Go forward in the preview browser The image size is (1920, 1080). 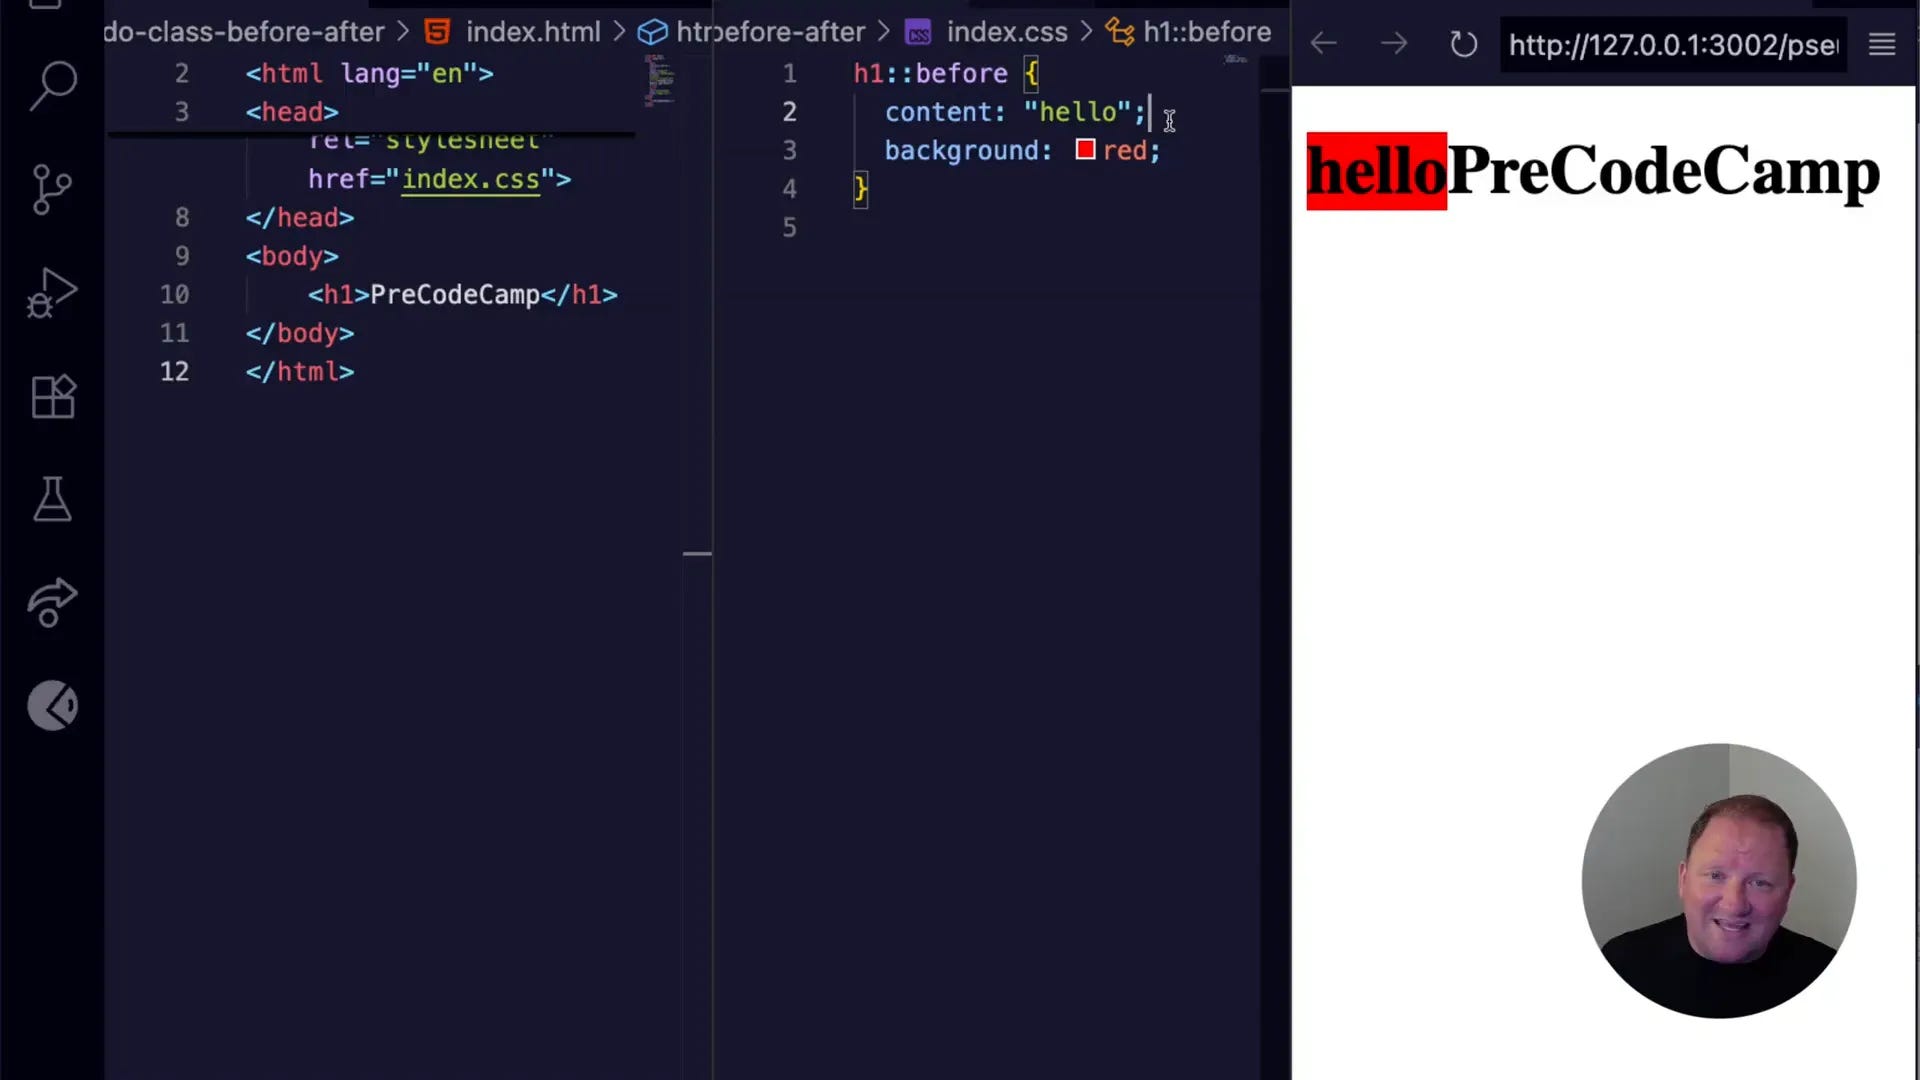1393,44
